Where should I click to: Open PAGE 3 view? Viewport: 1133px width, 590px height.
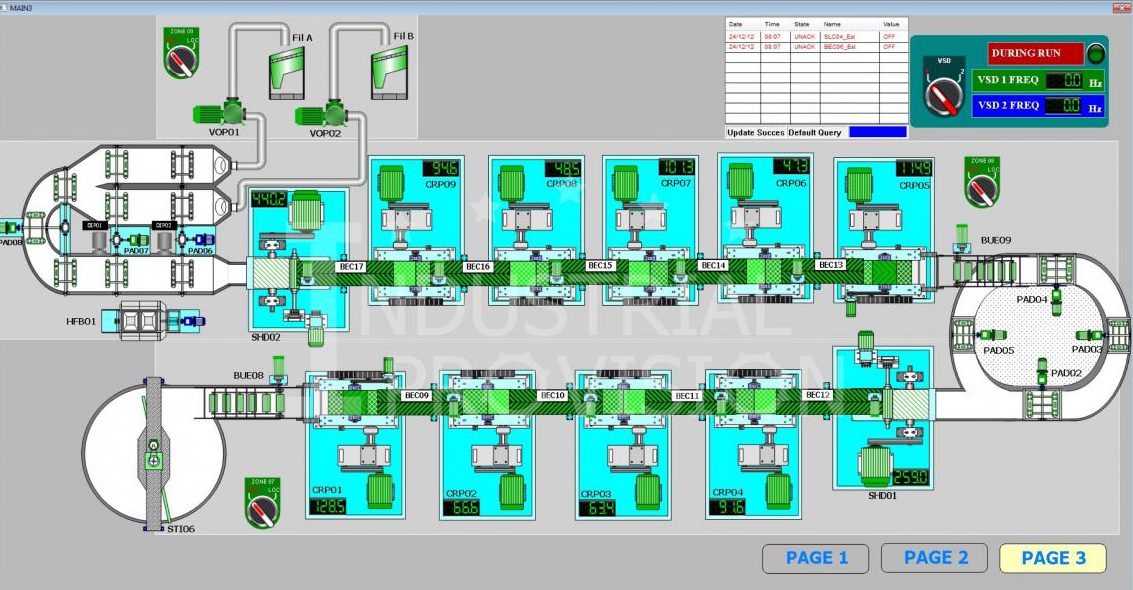[x=1053, y=558]
